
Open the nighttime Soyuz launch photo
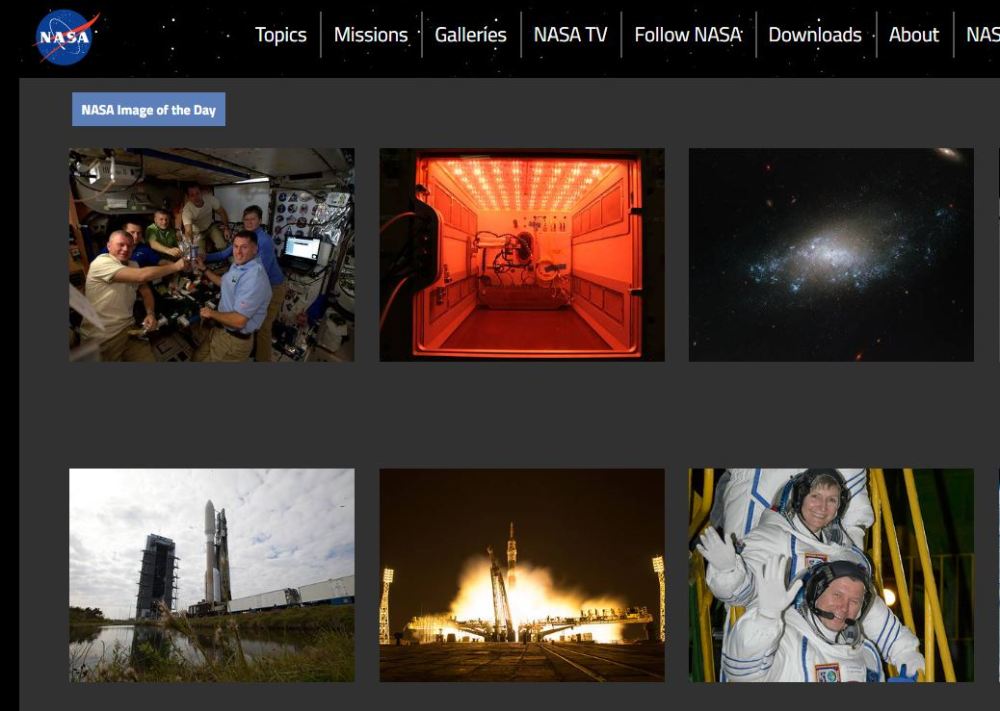point(521,575)
